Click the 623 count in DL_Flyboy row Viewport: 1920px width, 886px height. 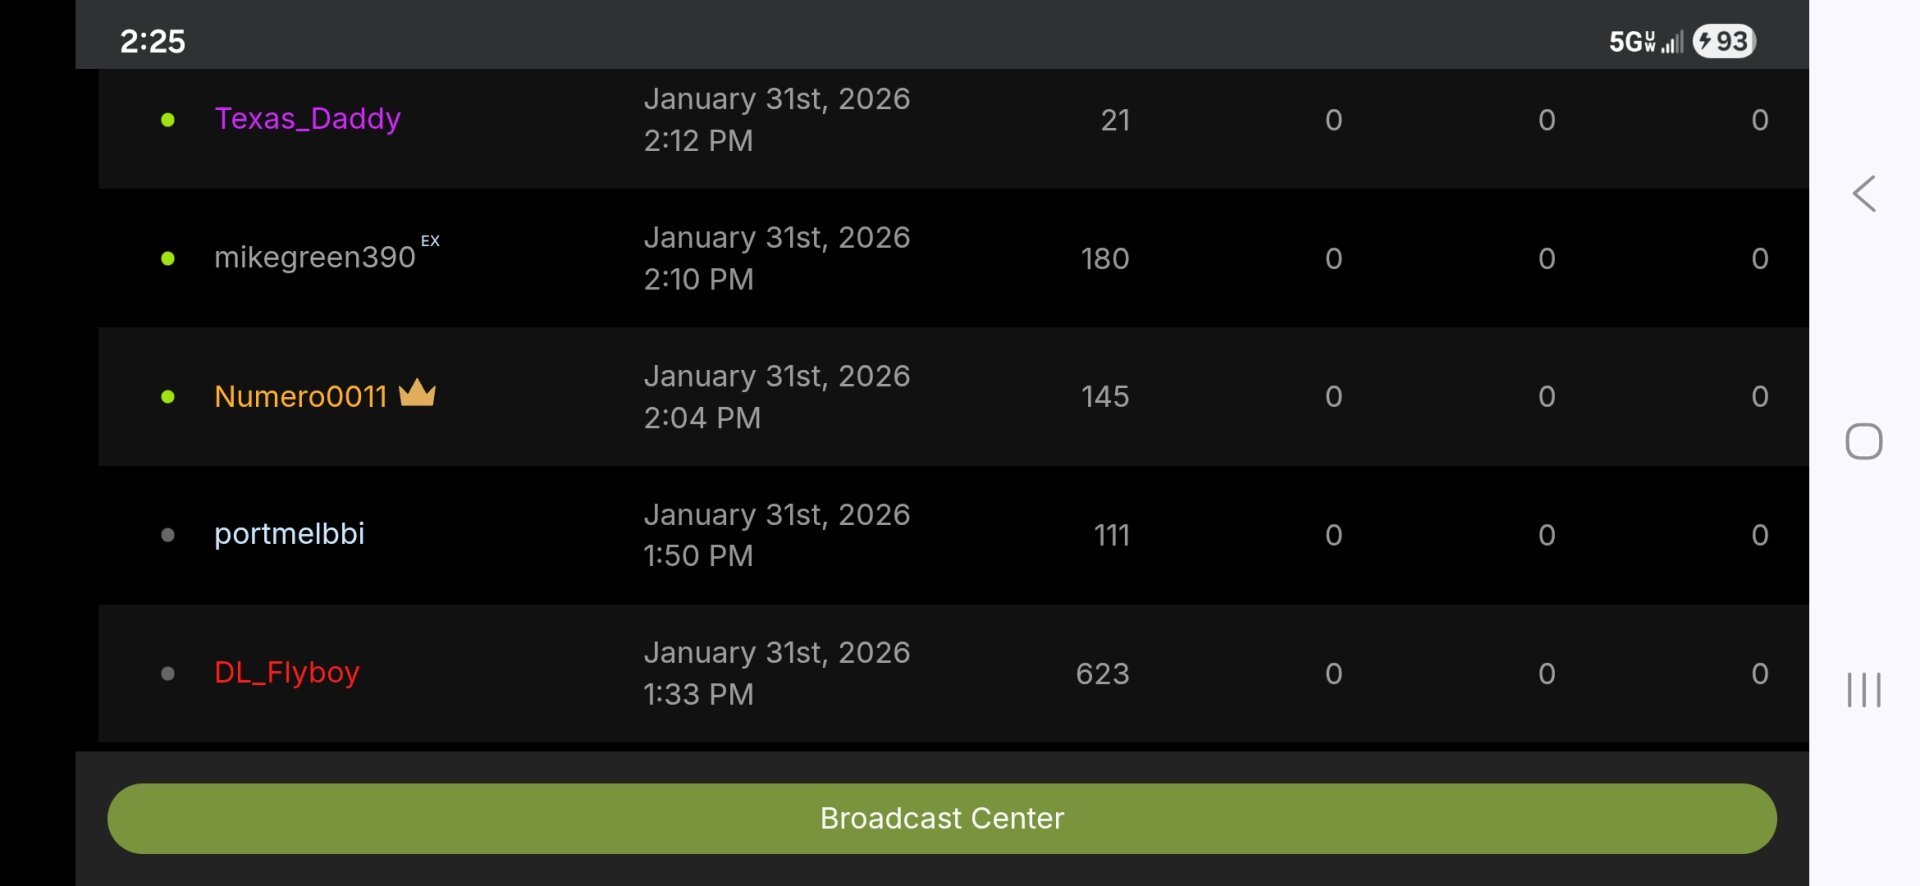coord(1102,674)
